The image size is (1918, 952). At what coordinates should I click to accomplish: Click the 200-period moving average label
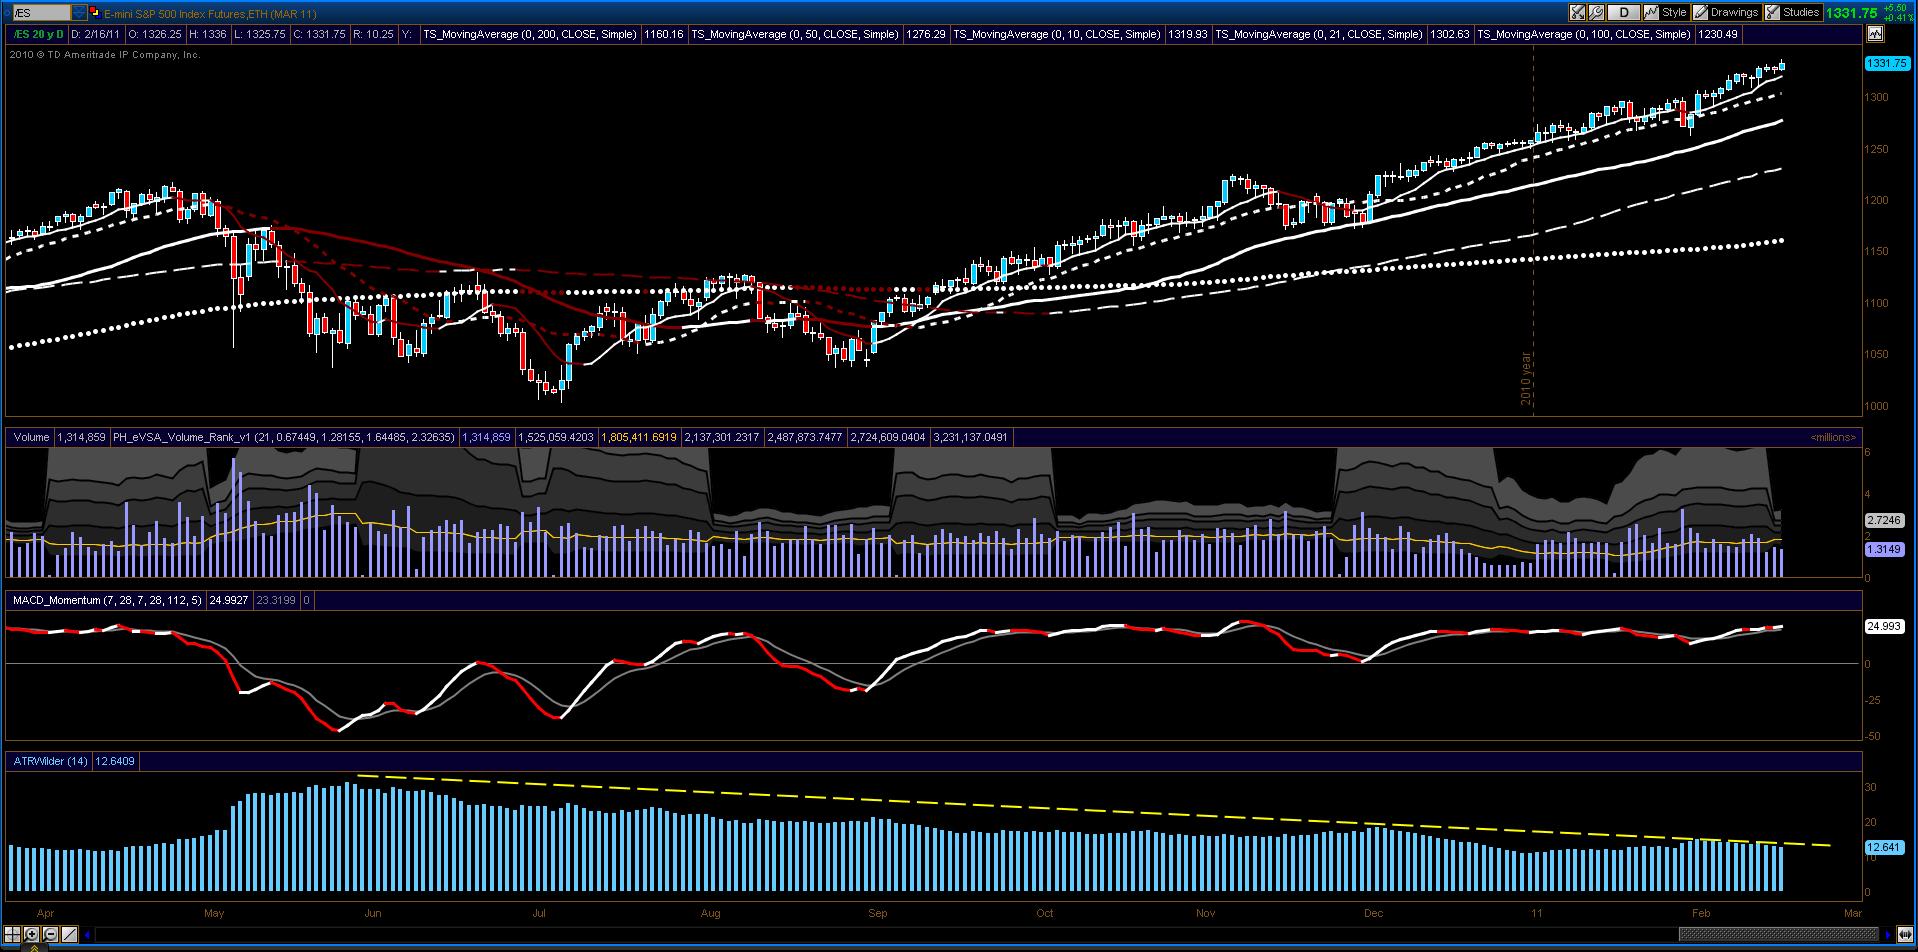click(530, 34)
